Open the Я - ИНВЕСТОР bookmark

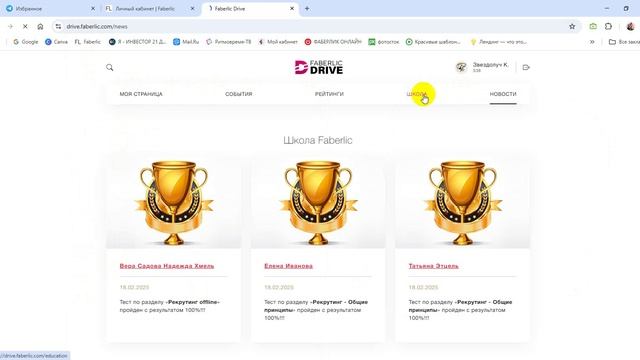pyautogui.click(x=138, y=42)
